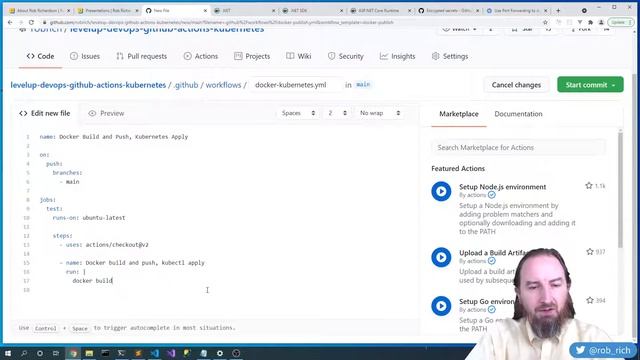Screen dimensions: 640x360
Task: Switch to the Encrypted secrets browser tab
Action: [x=448, y=11]
